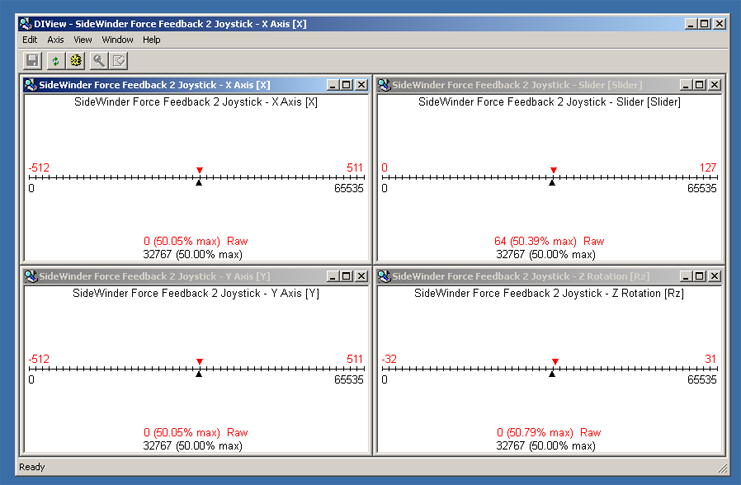Click the heading text ending 'X Axis [X]' inside the pane
Viewport: 741px width, 485px height.
[196, 102]
